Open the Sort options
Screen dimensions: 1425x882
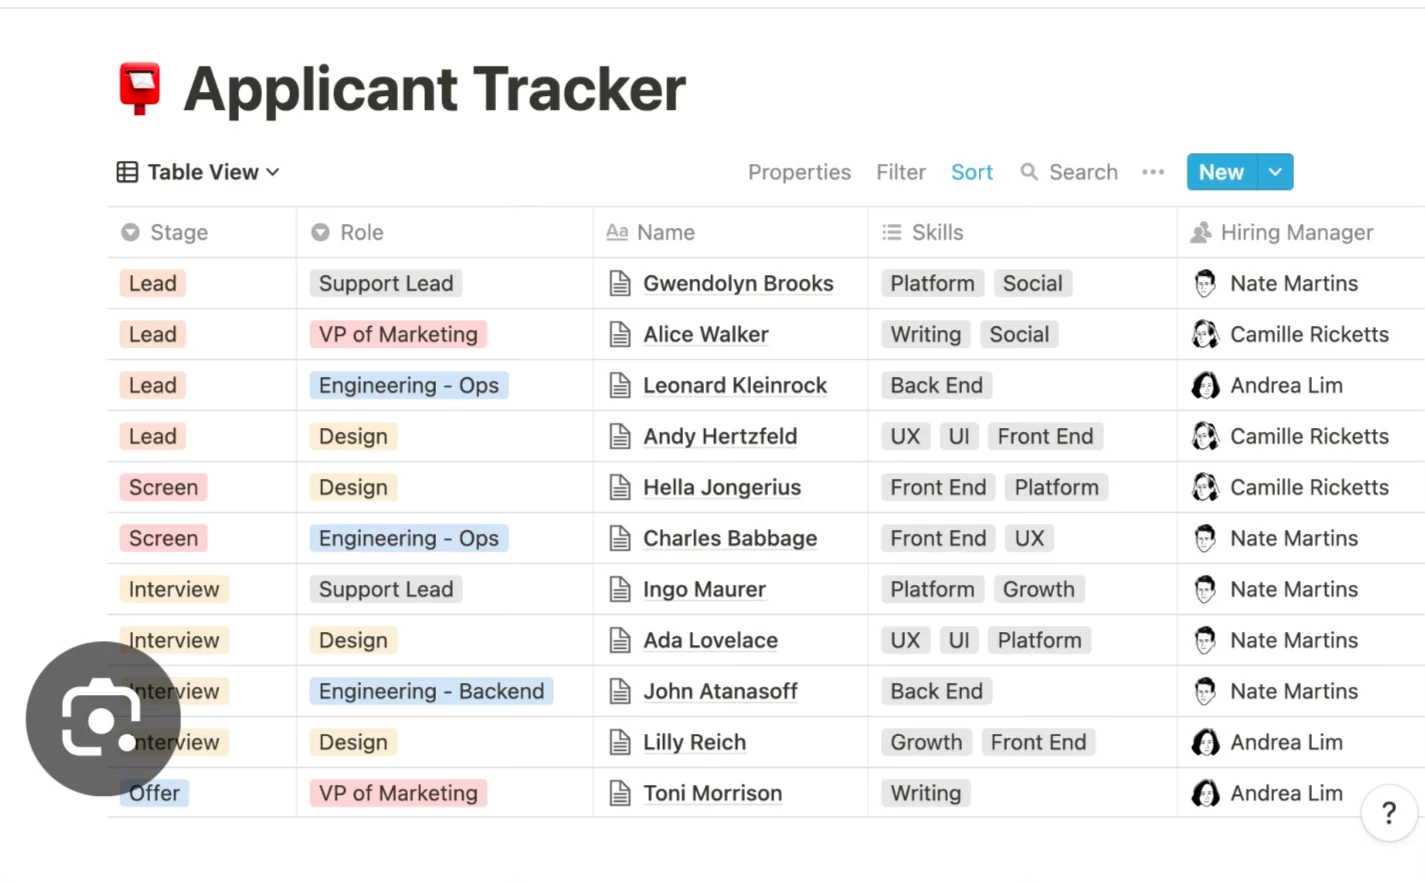coord(972,172)
